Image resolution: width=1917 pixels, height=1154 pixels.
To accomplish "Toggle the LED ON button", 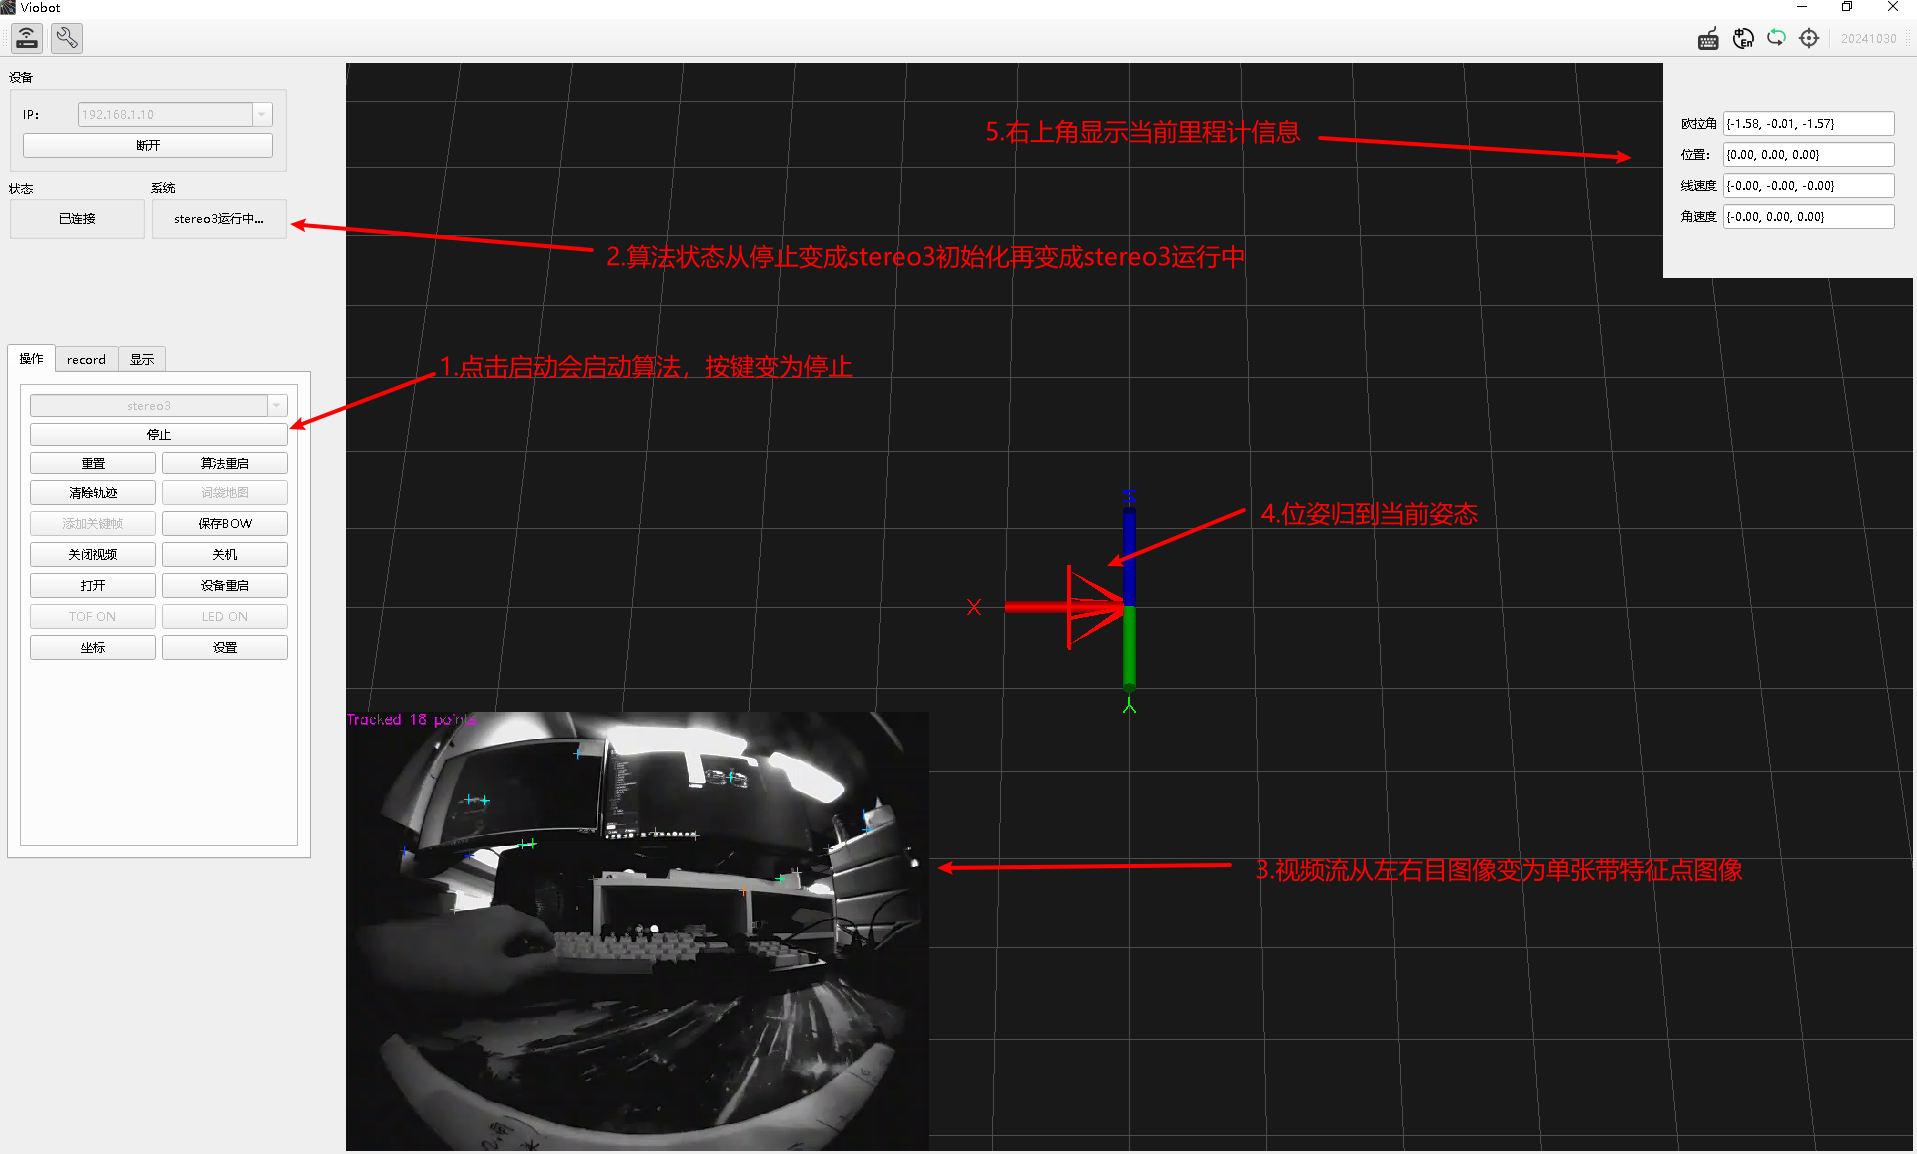I will click(x=225, y=616).
